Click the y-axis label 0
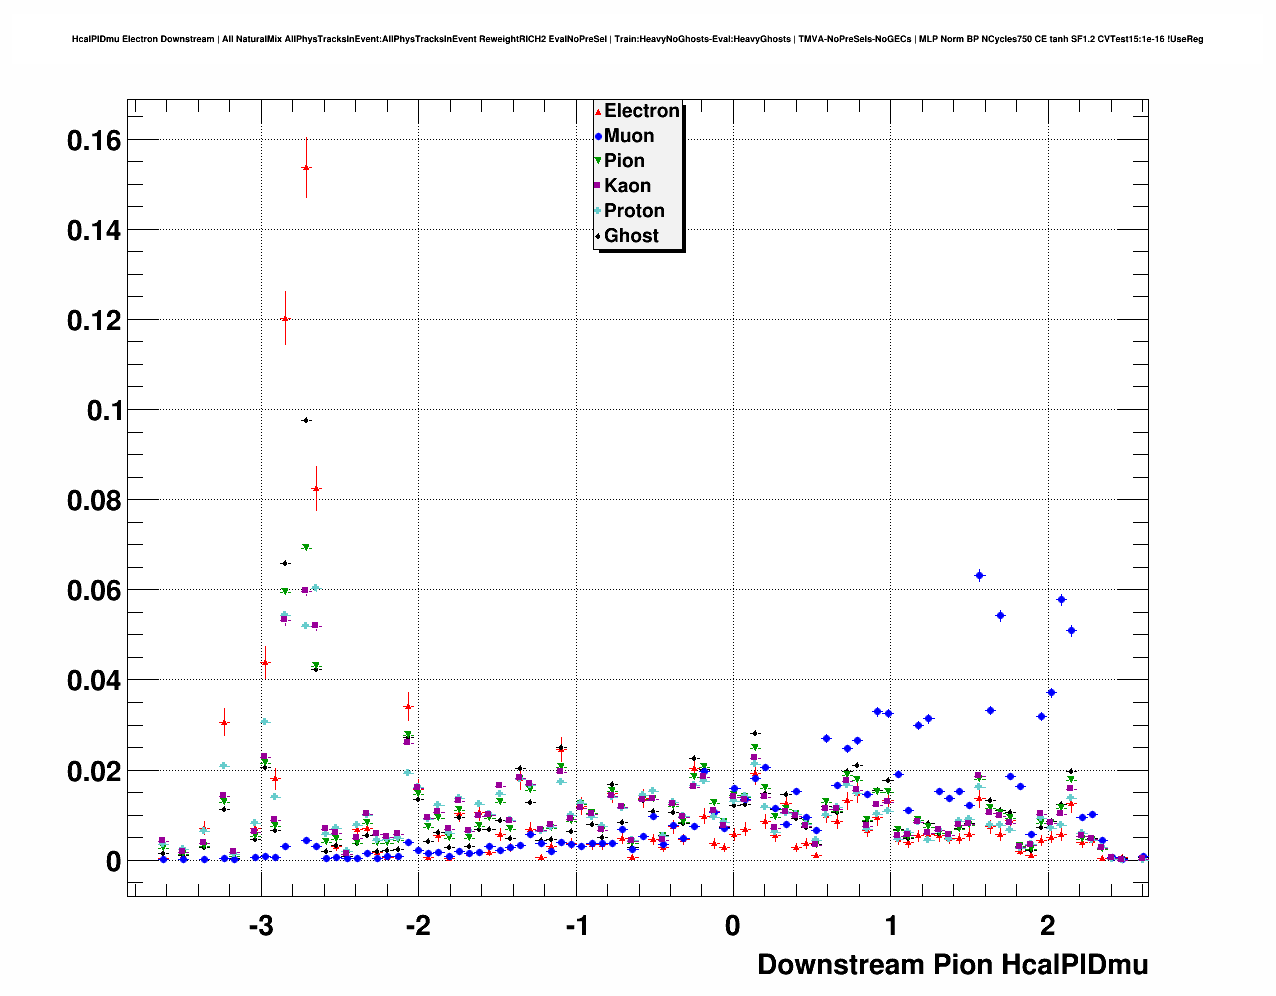Image resolution: width=1276 pixels, height=996 pixels. click(x=113, y=862)
